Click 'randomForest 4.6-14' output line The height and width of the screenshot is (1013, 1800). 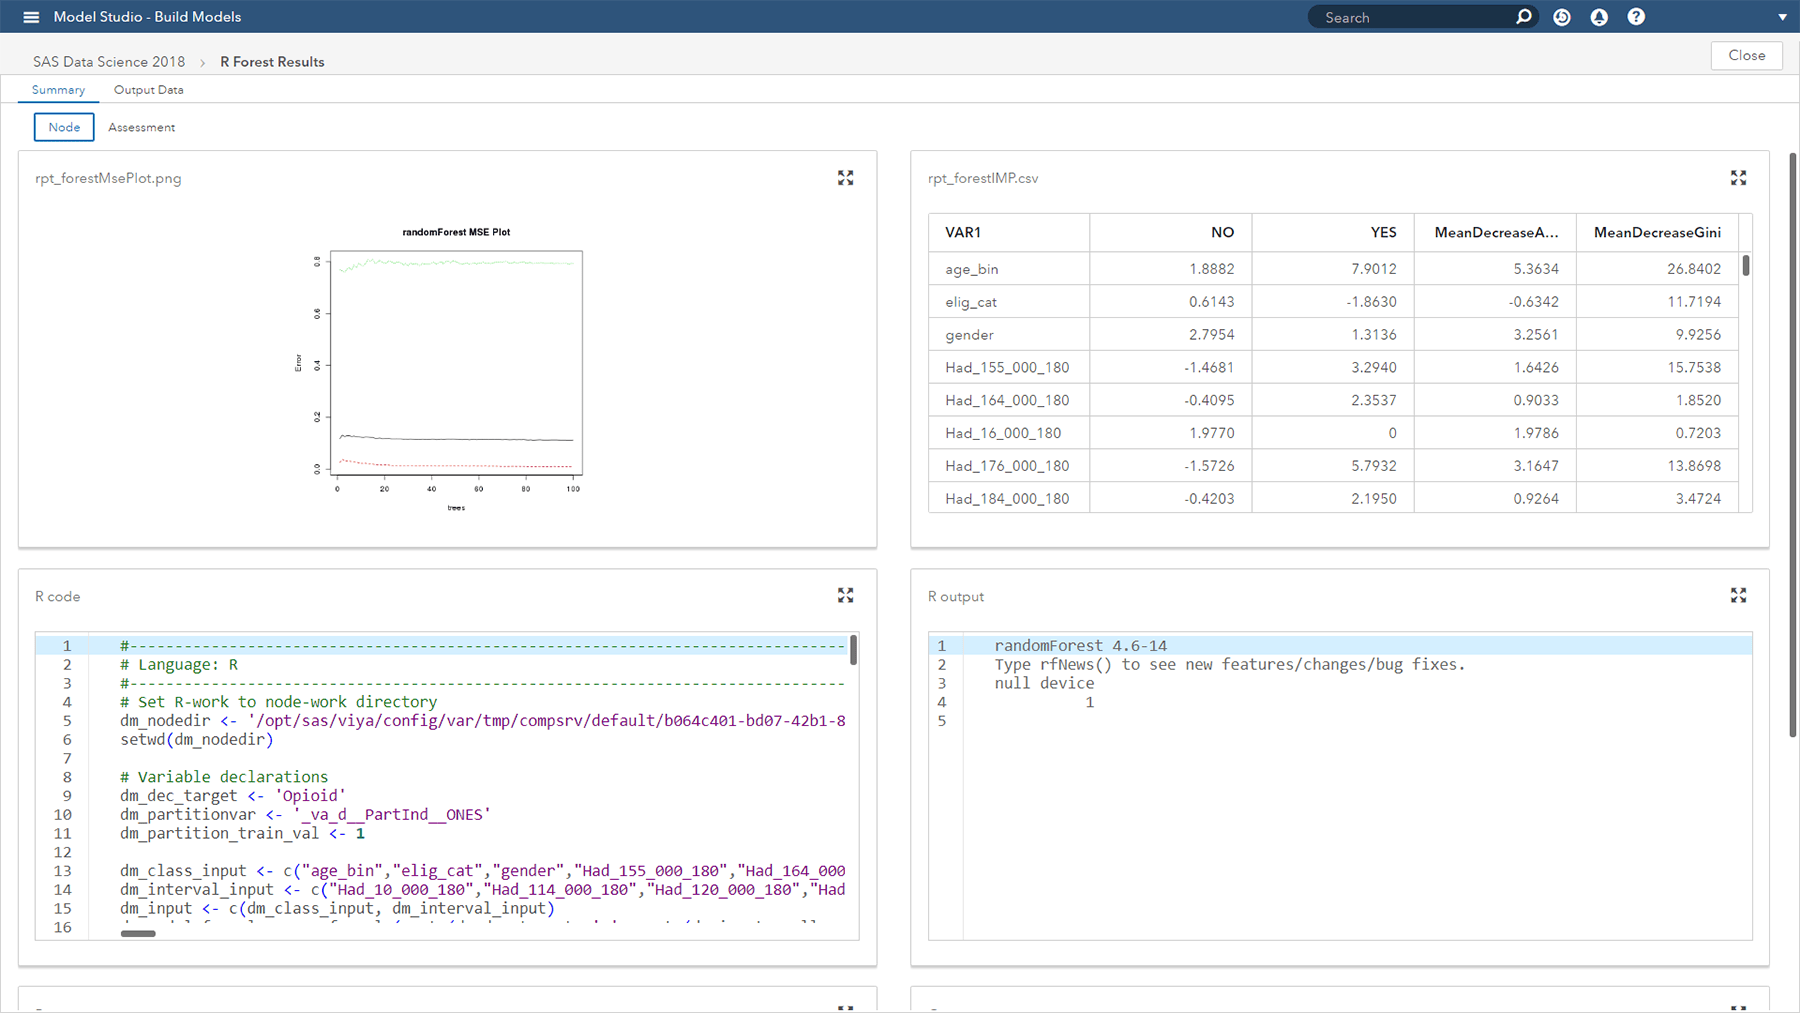point(1081,646)
